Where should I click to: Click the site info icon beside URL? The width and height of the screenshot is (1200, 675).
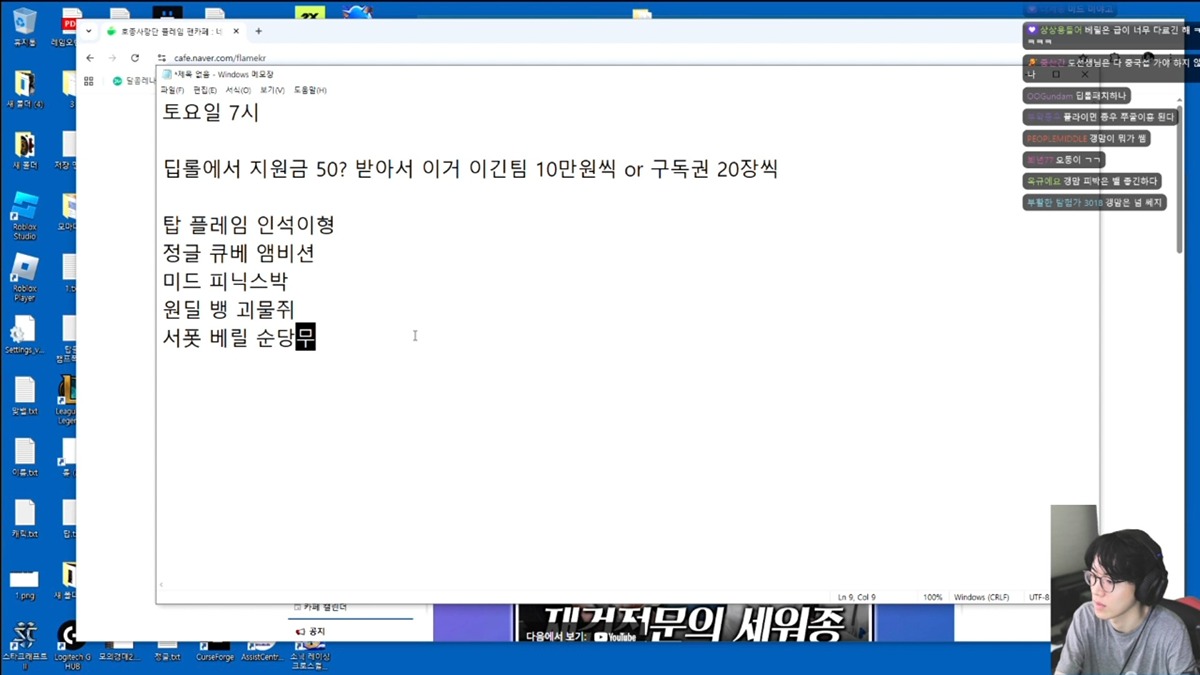(x=162, y=58)
